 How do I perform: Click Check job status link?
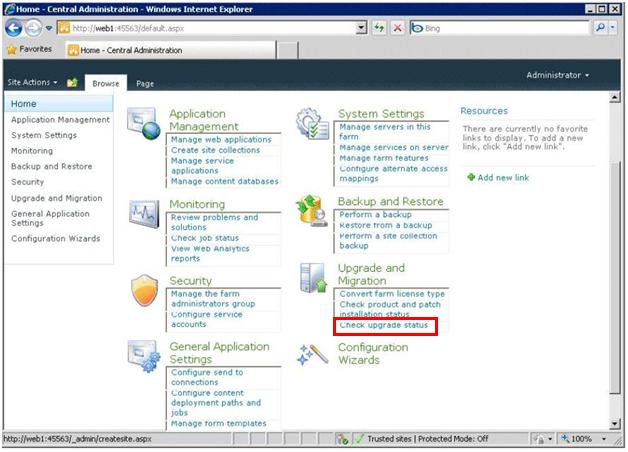205,238
